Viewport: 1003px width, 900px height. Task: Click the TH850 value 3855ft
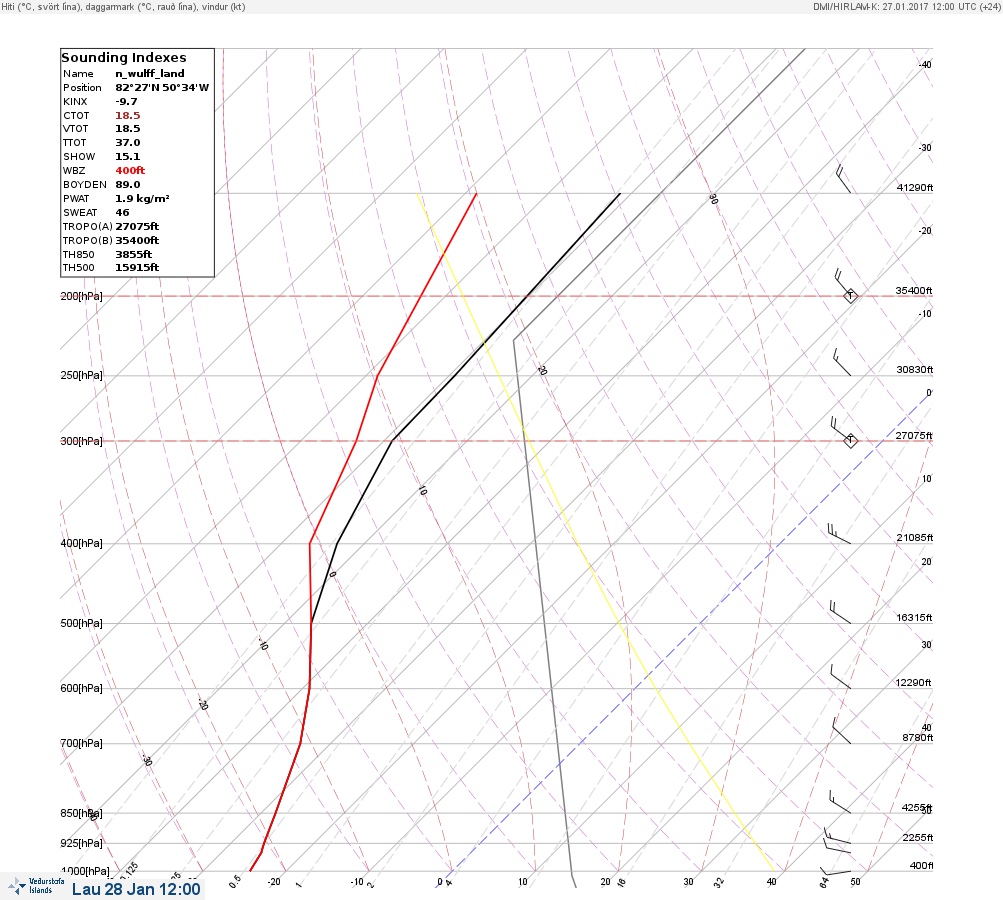coord(134,255)
